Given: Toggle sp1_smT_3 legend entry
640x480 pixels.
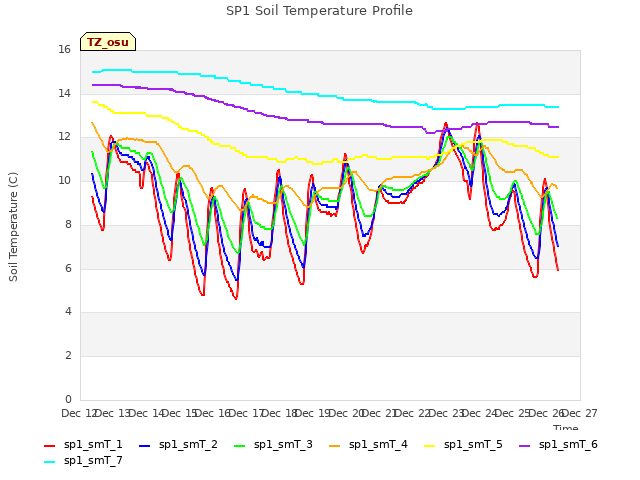Looking at the screenshot, I should pyautogui.click(x=273, y=444).
